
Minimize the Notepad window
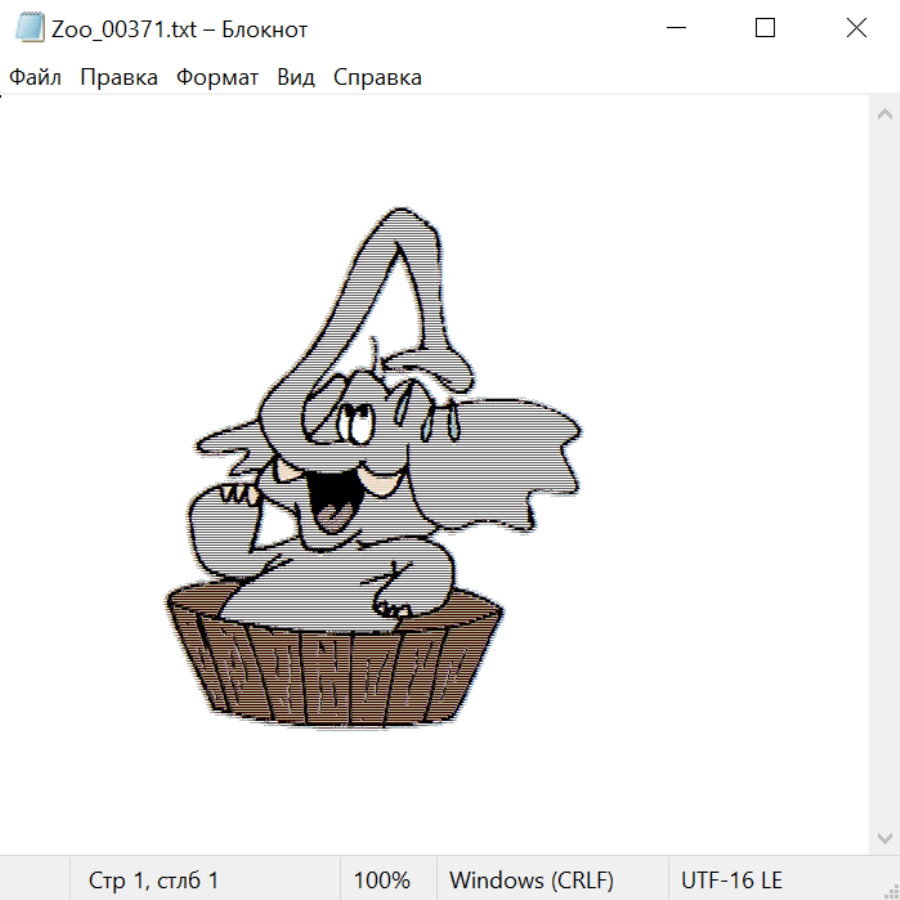(675, 28)
